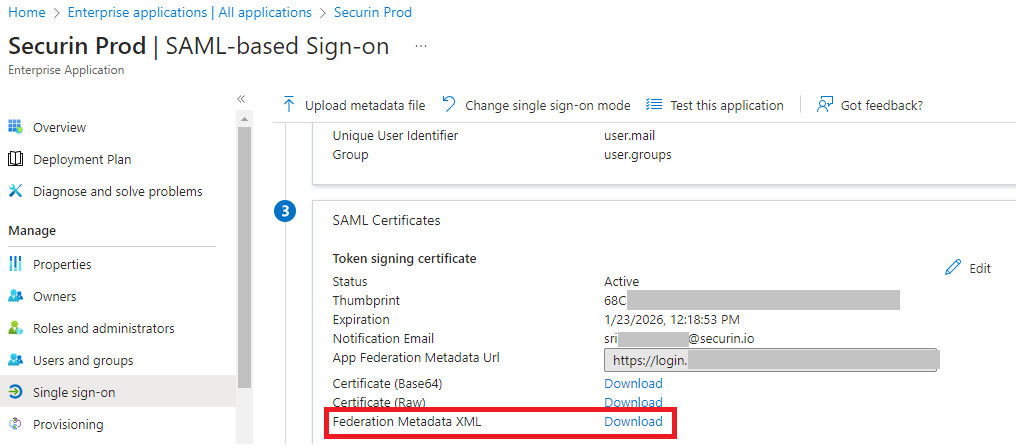Navigate to Home breadcrumb
The width and height of the screenshot is (1016, 448).
tap(27, 12)
